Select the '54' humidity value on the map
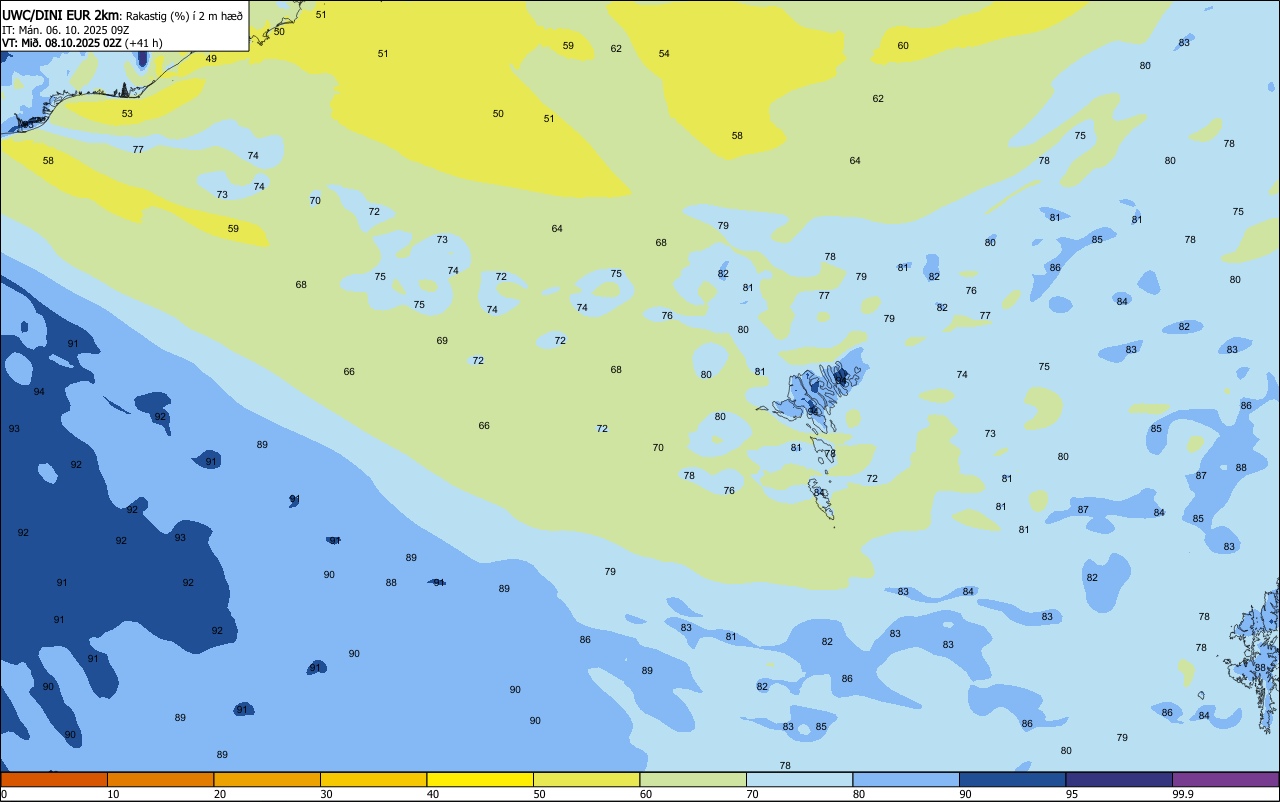Screen dimensions: 1280x802 coord(664,54)
